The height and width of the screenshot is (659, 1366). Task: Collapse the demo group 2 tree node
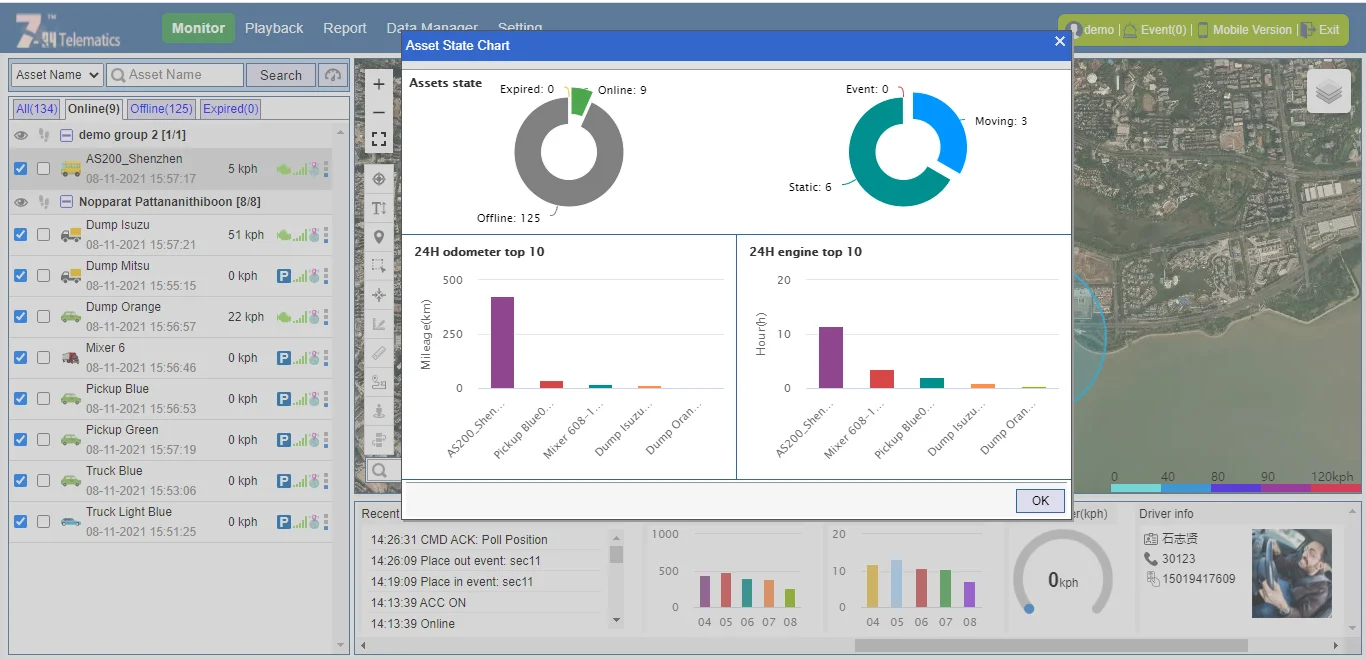click(x=66, y=135)
